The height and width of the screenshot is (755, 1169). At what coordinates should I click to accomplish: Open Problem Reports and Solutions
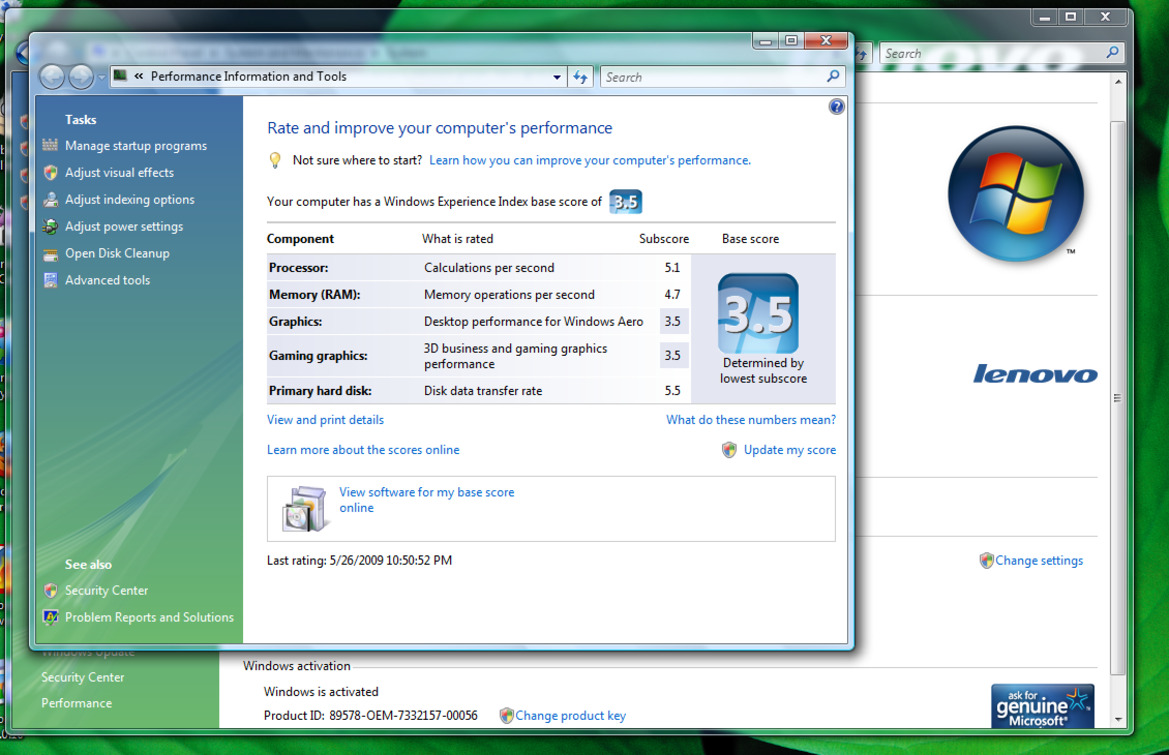coord(149,617)
